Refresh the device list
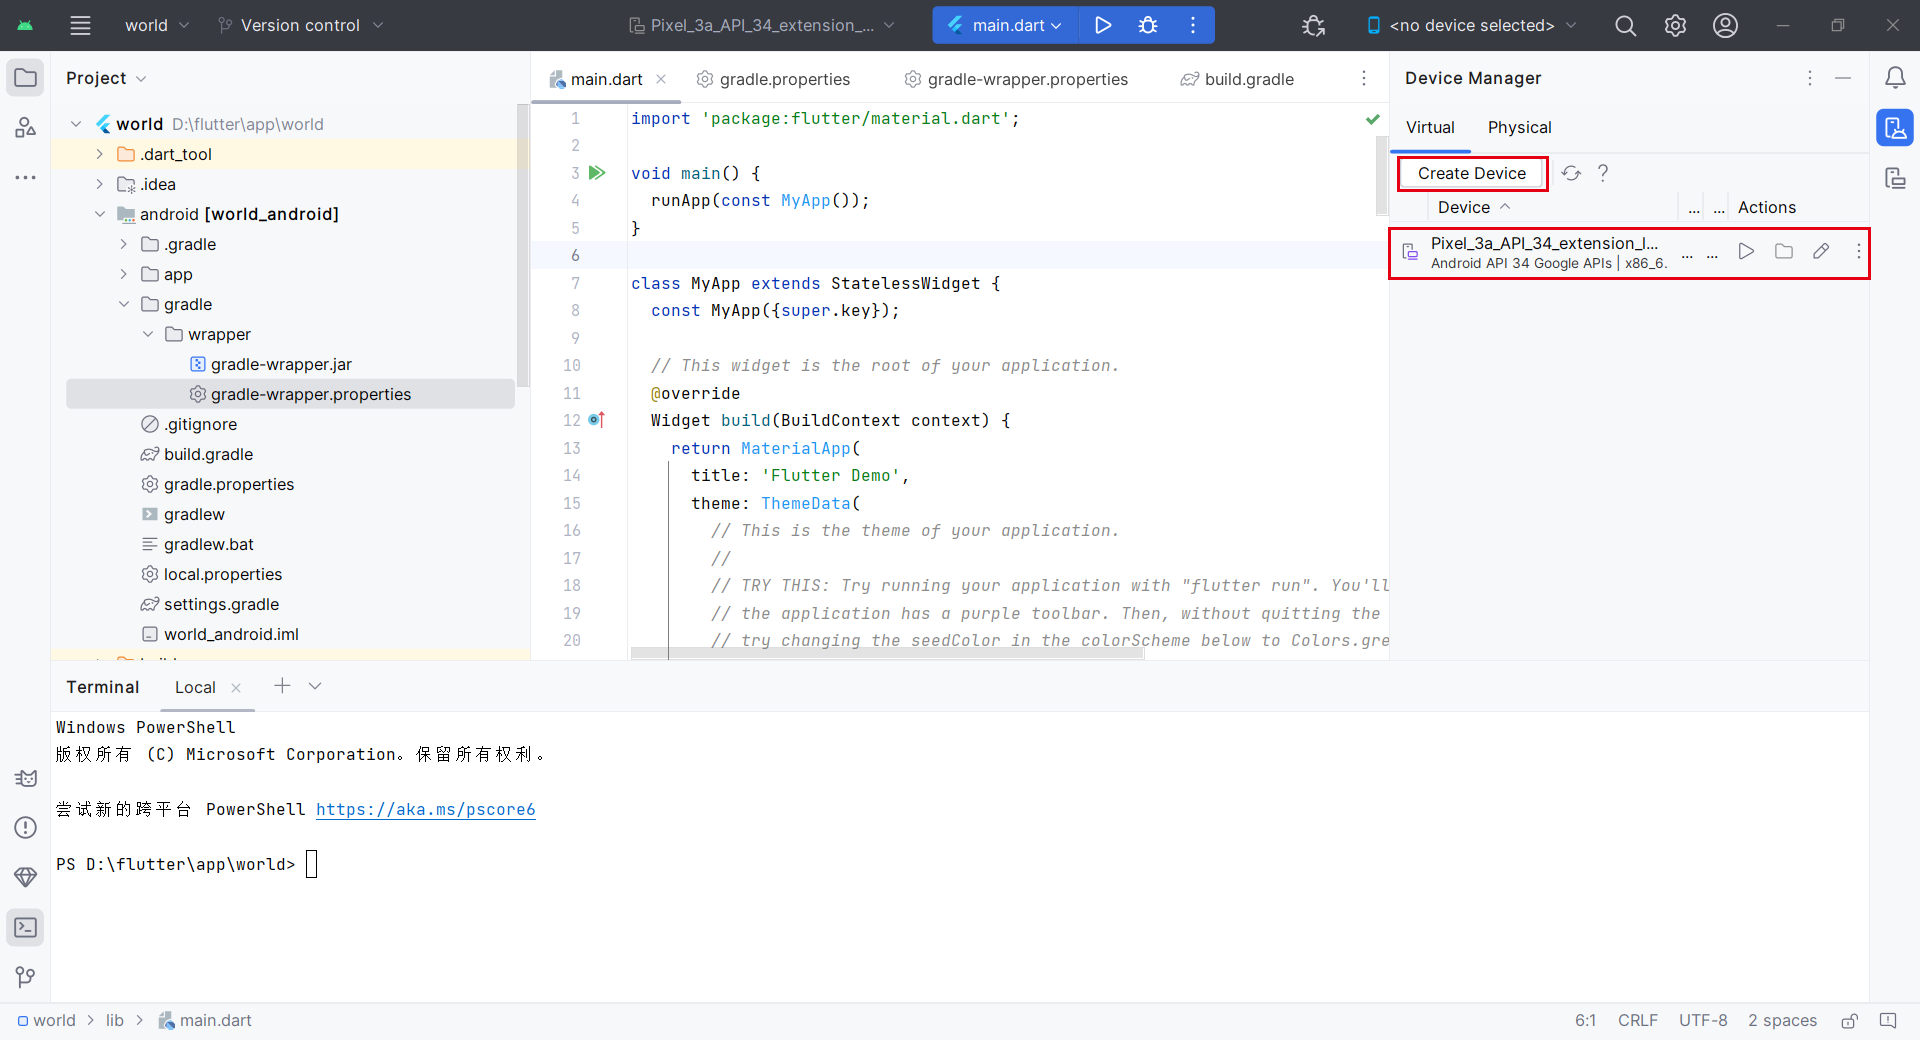The image size is (1920, 1040). pyautogui.click(x=1571, y=173)
